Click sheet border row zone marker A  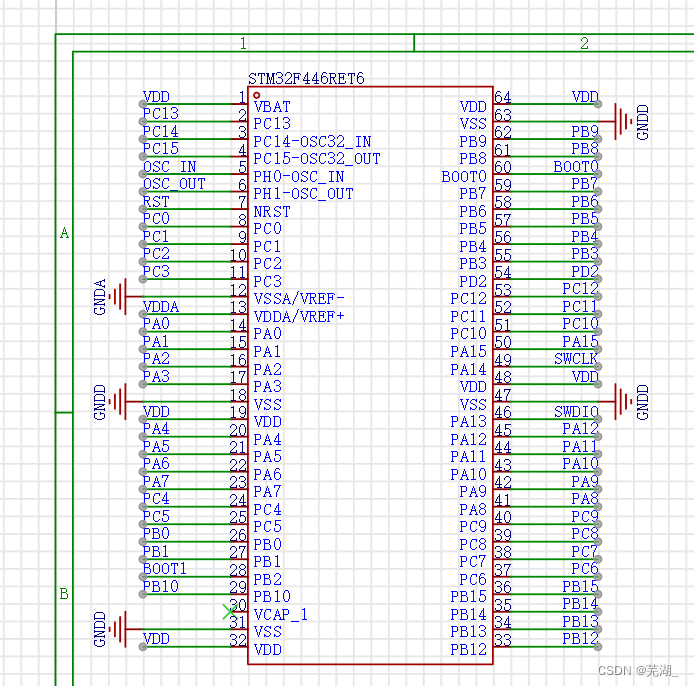[65, 233]
